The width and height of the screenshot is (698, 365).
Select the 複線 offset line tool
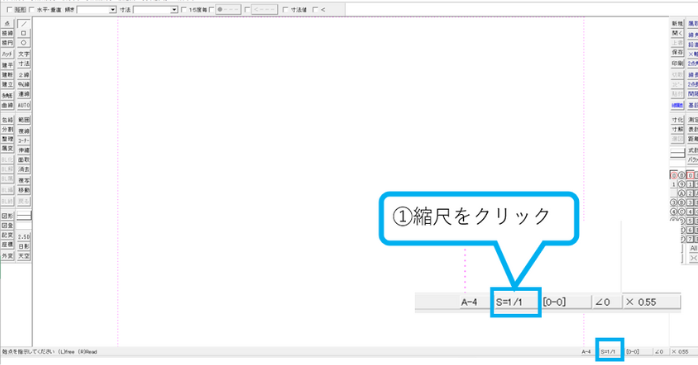[24, 131]
